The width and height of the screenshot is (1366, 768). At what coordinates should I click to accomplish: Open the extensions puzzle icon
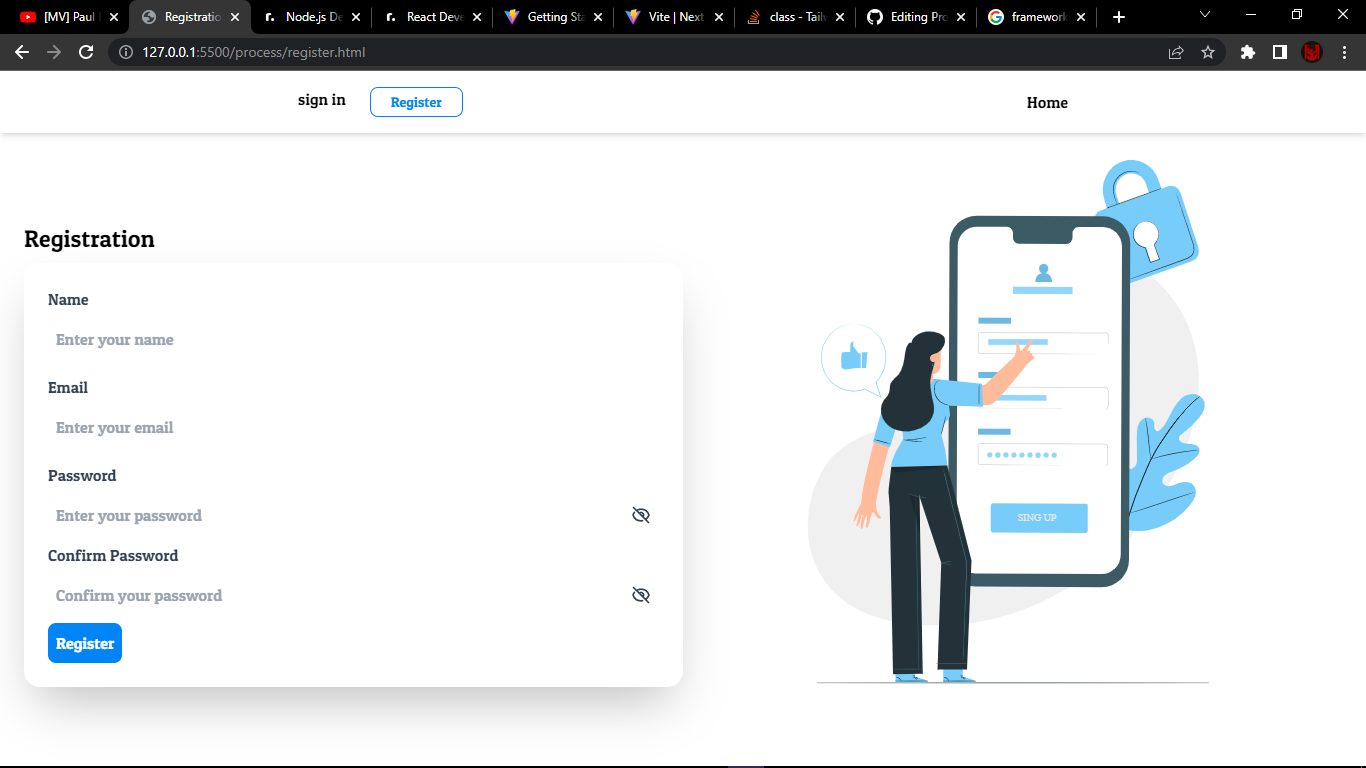click(x=1247, y=52)
